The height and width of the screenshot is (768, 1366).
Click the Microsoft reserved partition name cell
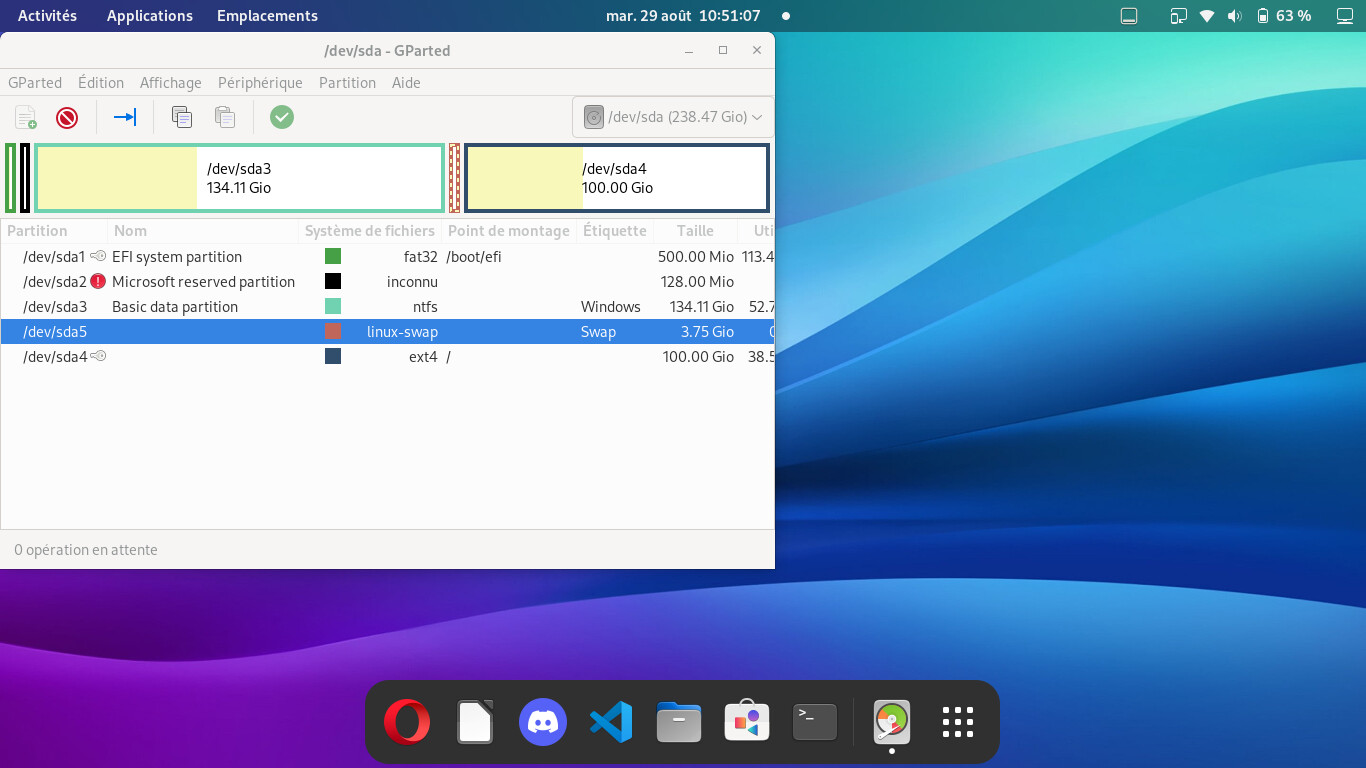click(x=203, y=282)
